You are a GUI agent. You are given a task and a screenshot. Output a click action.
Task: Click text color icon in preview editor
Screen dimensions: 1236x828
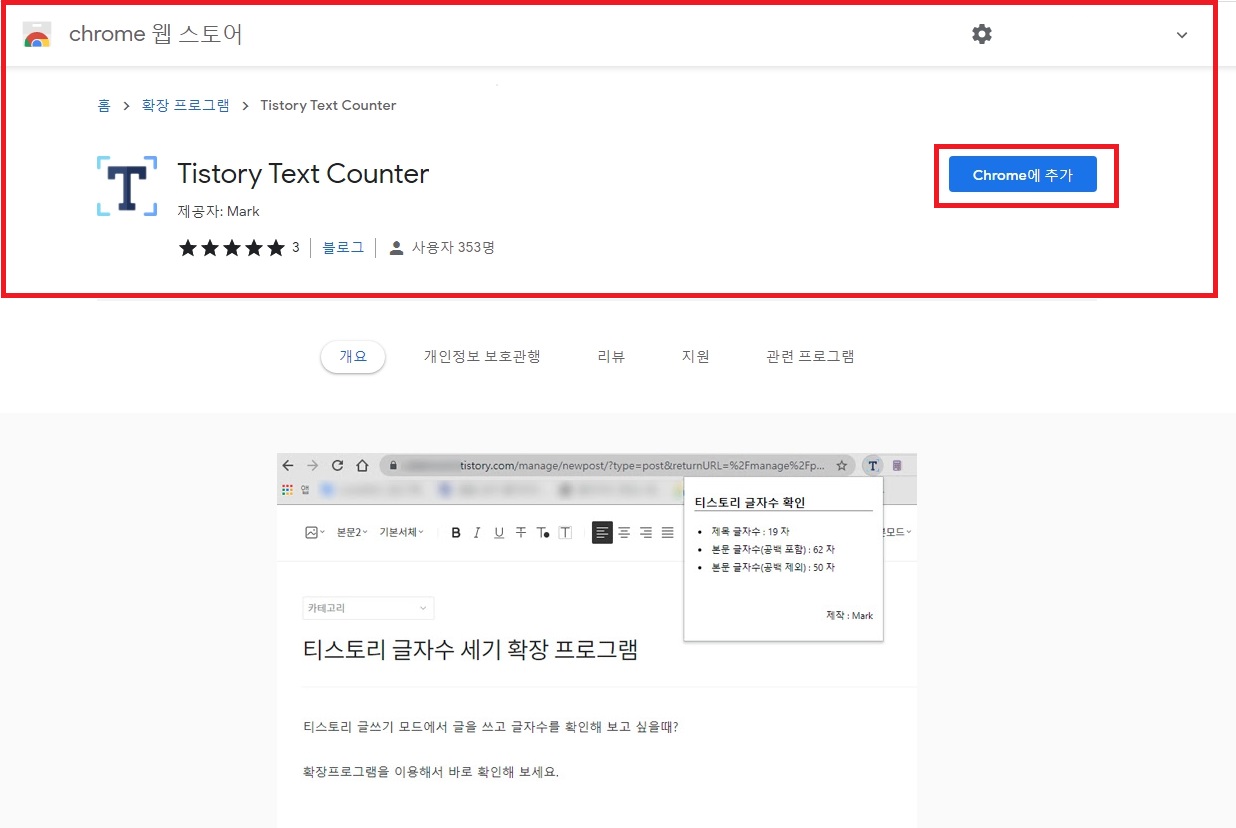543,533
